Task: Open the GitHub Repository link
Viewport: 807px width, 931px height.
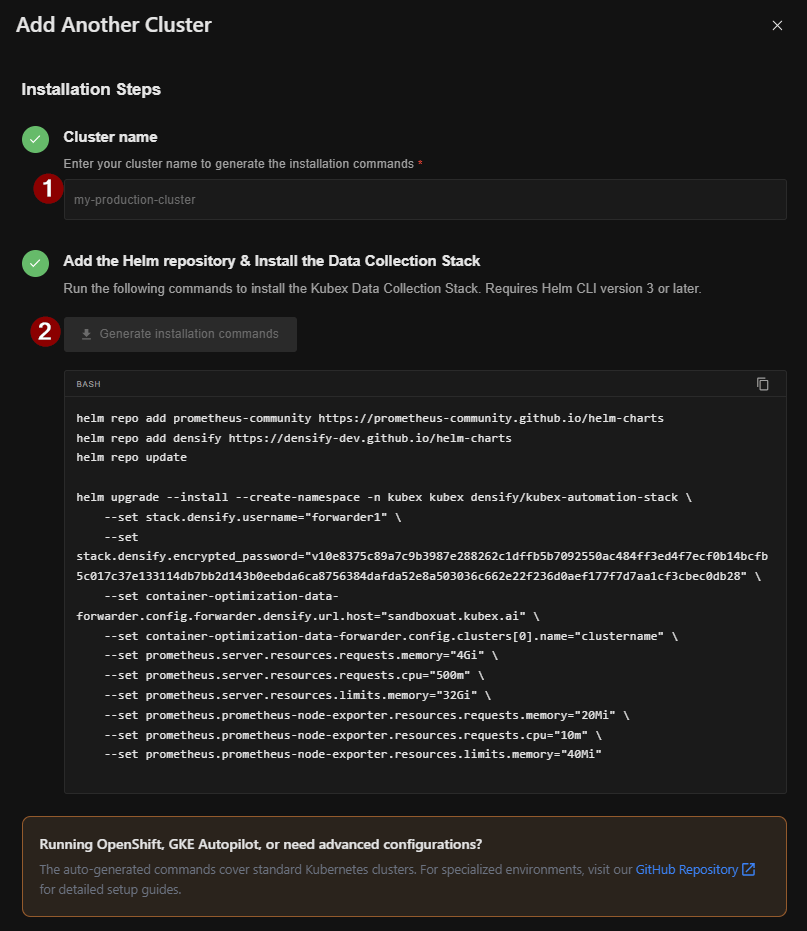Action: tap(686, 869)
